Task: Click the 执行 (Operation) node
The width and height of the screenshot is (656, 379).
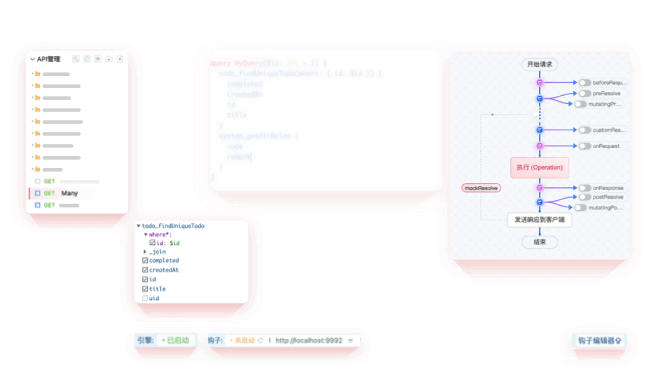Action: click(x=539, y=168)
